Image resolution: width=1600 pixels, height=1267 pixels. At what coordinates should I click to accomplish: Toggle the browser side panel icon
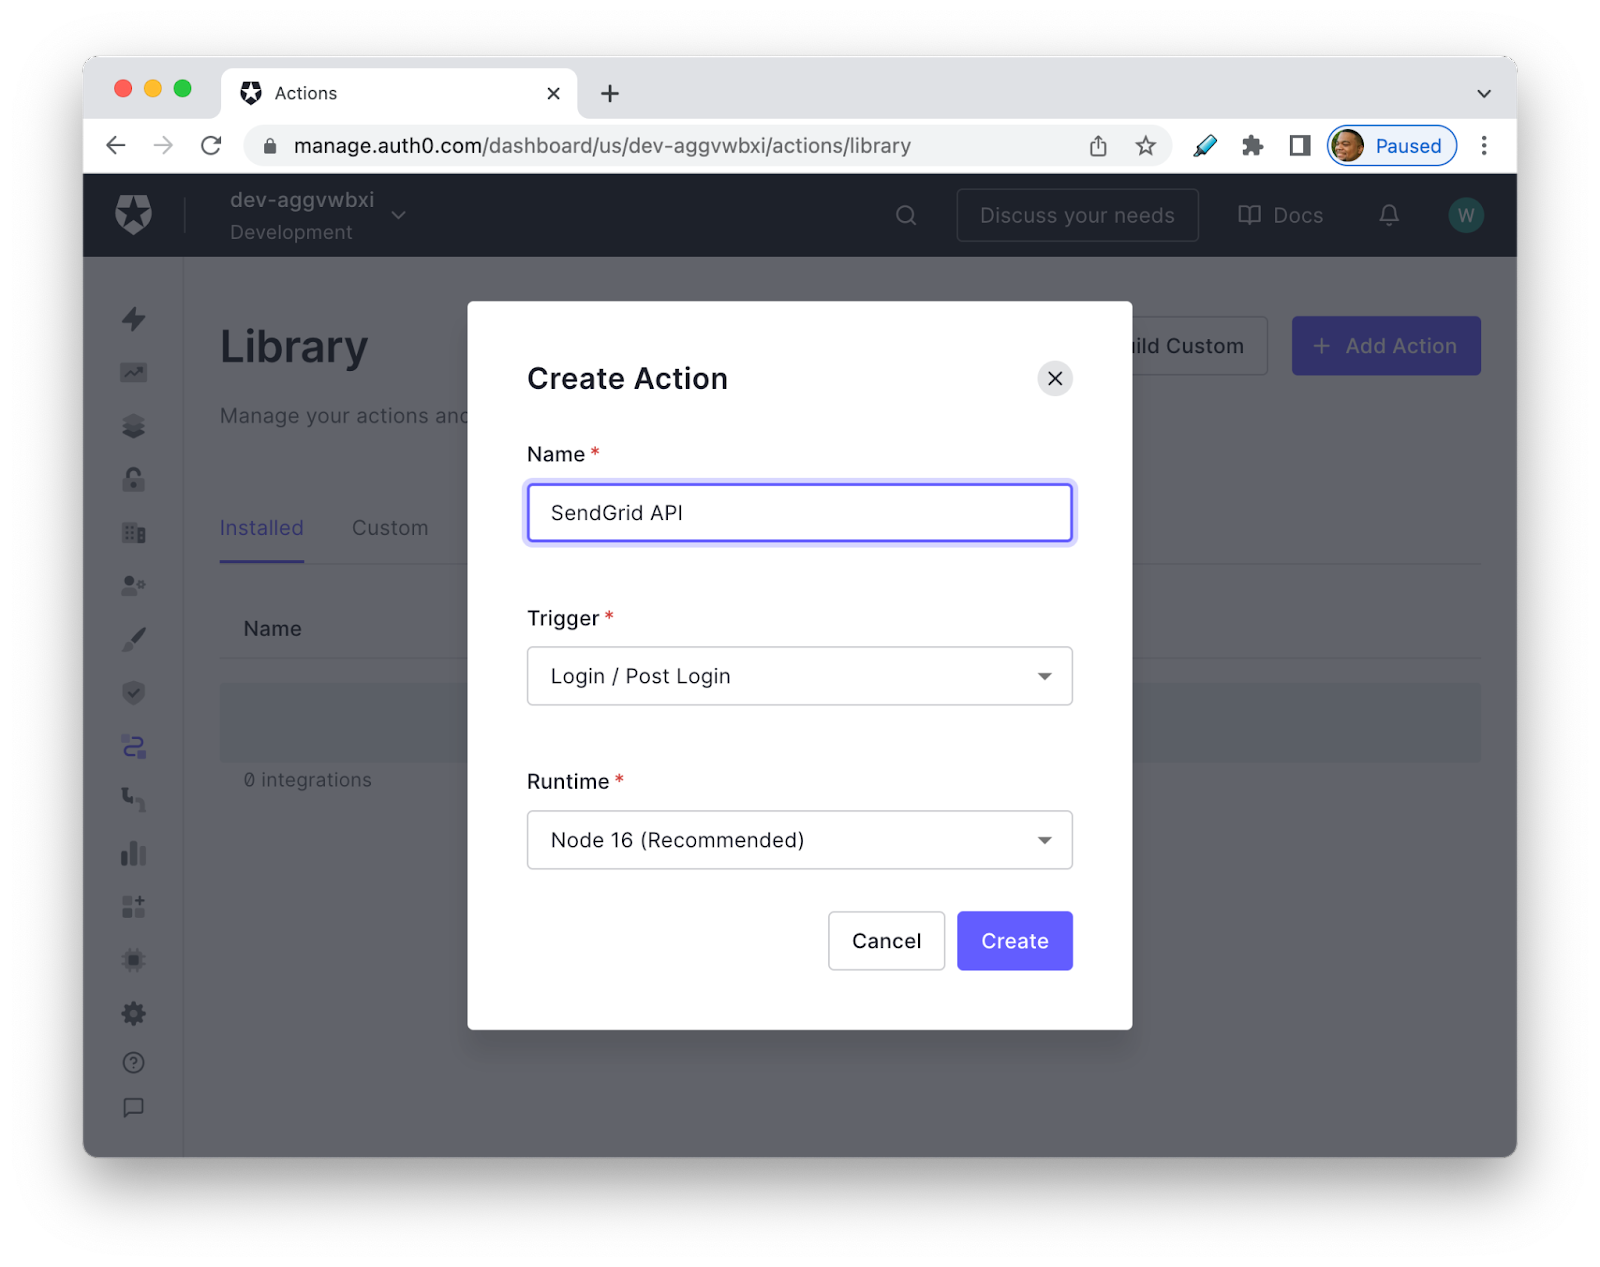click(x=1300, y=146)
